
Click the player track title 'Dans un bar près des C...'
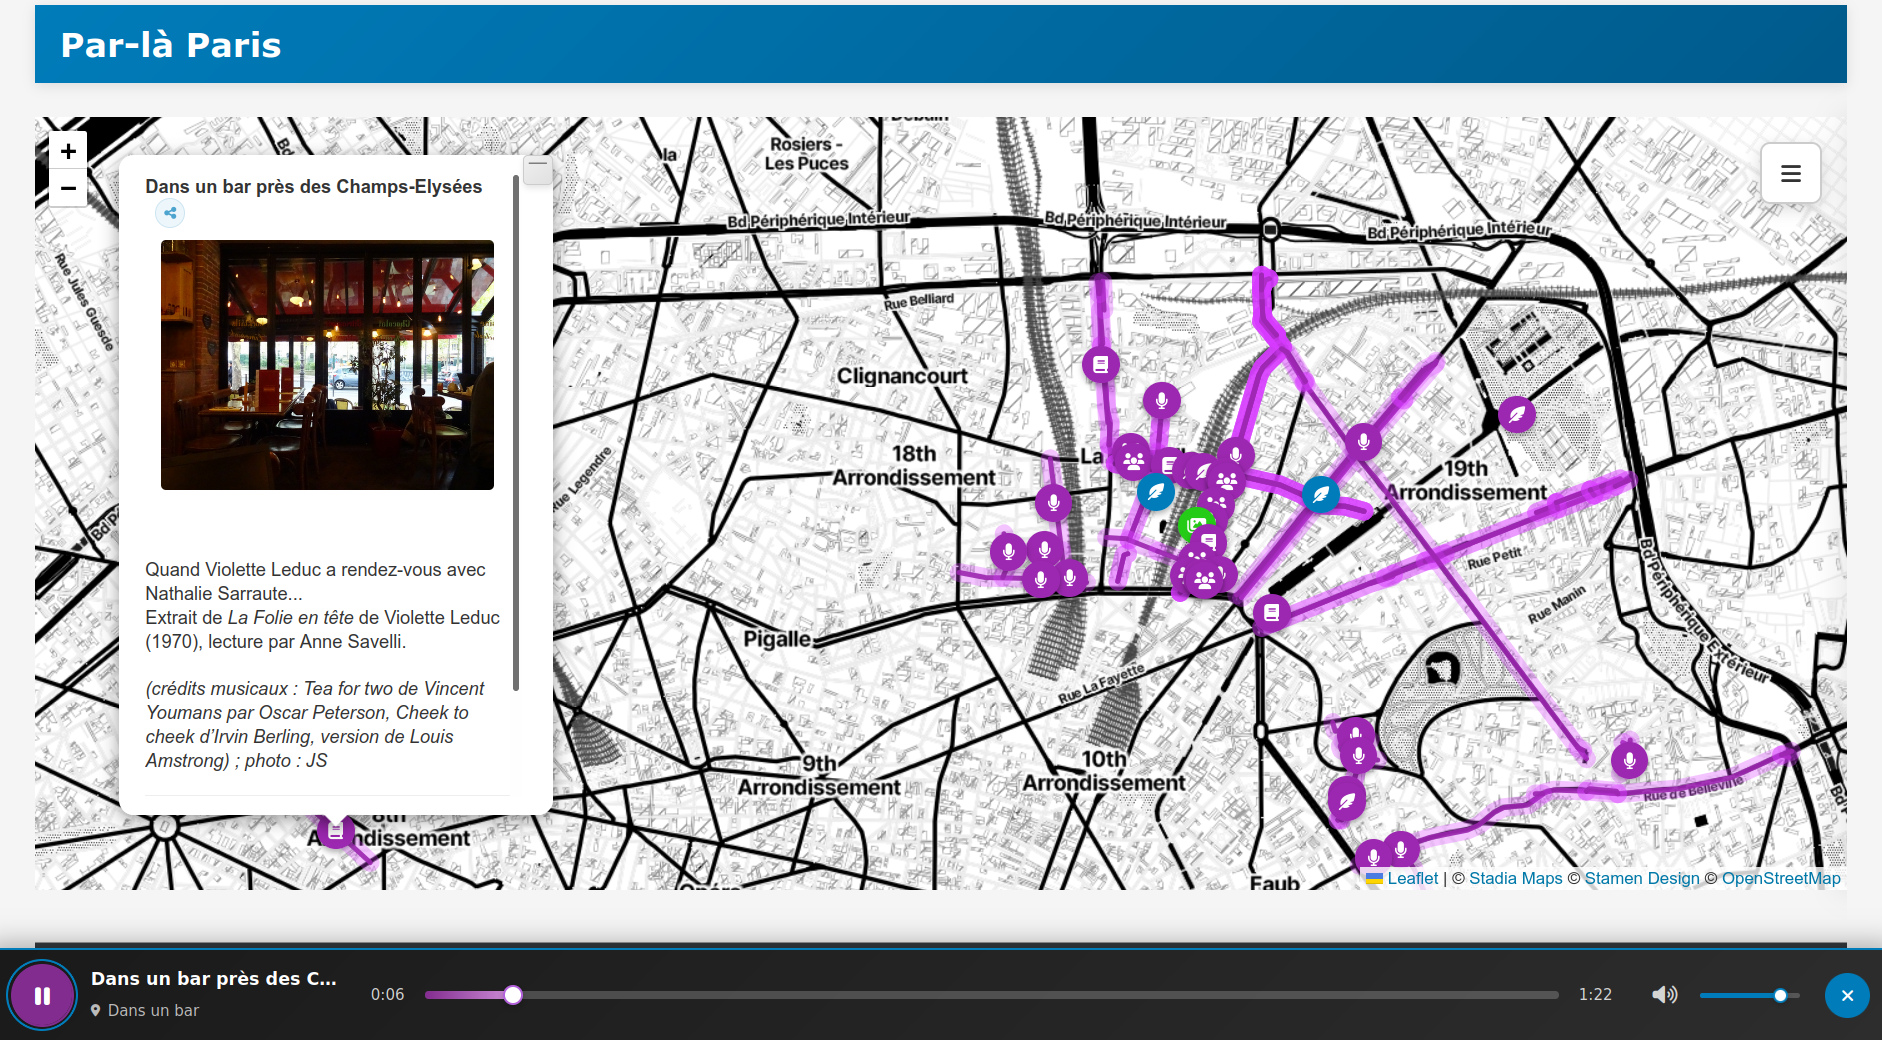[214, 979]
